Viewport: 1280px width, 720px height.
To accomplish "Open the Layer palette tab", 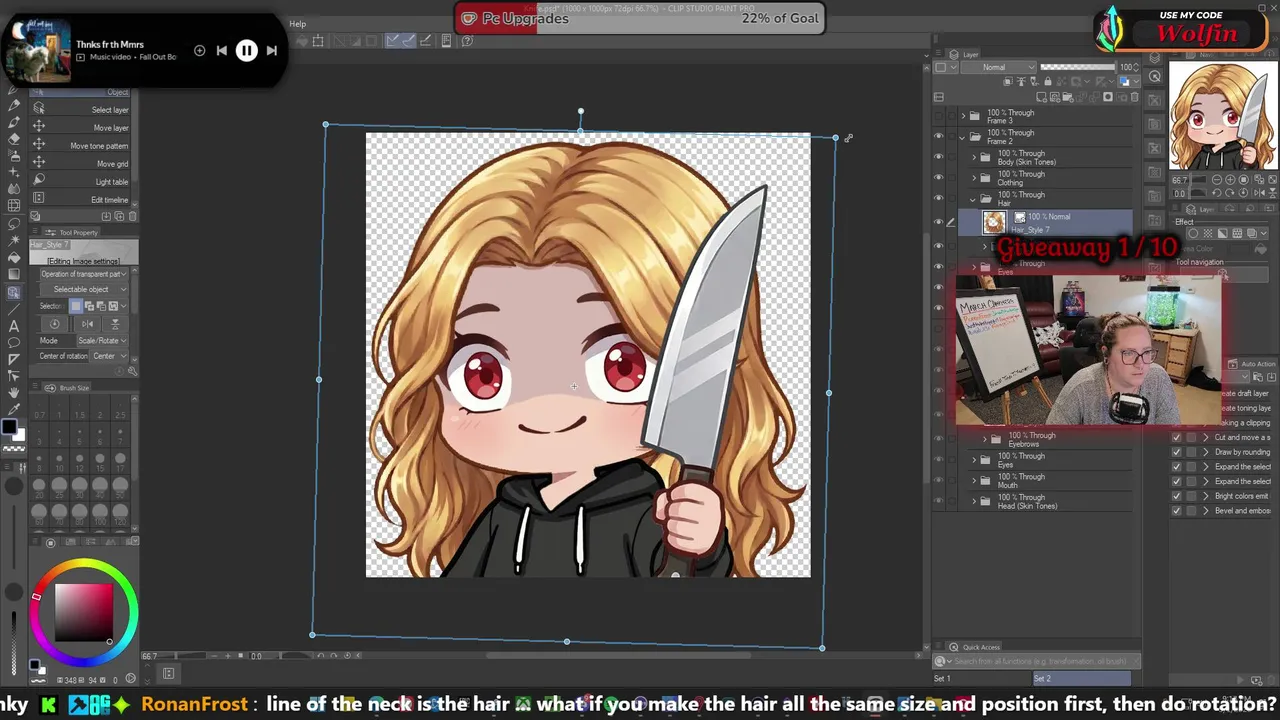I will click(965, 55).
